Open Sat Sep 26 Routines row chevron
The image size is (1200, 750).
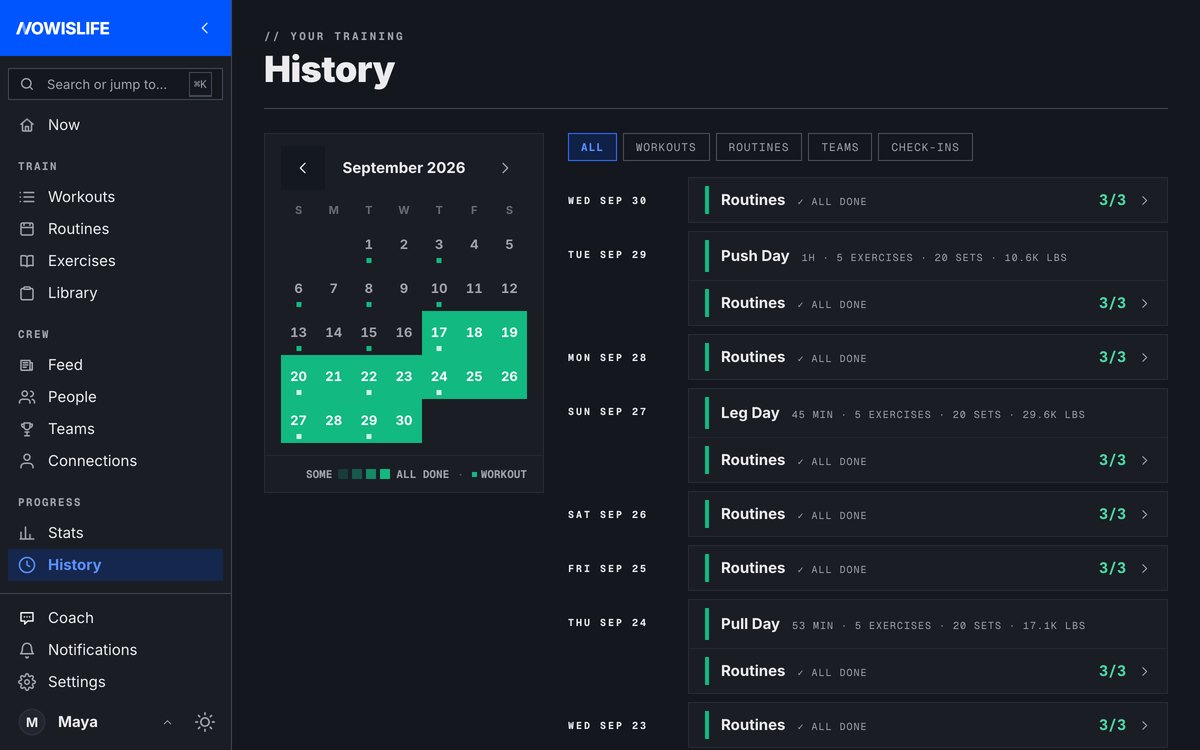click(1145, 514)
